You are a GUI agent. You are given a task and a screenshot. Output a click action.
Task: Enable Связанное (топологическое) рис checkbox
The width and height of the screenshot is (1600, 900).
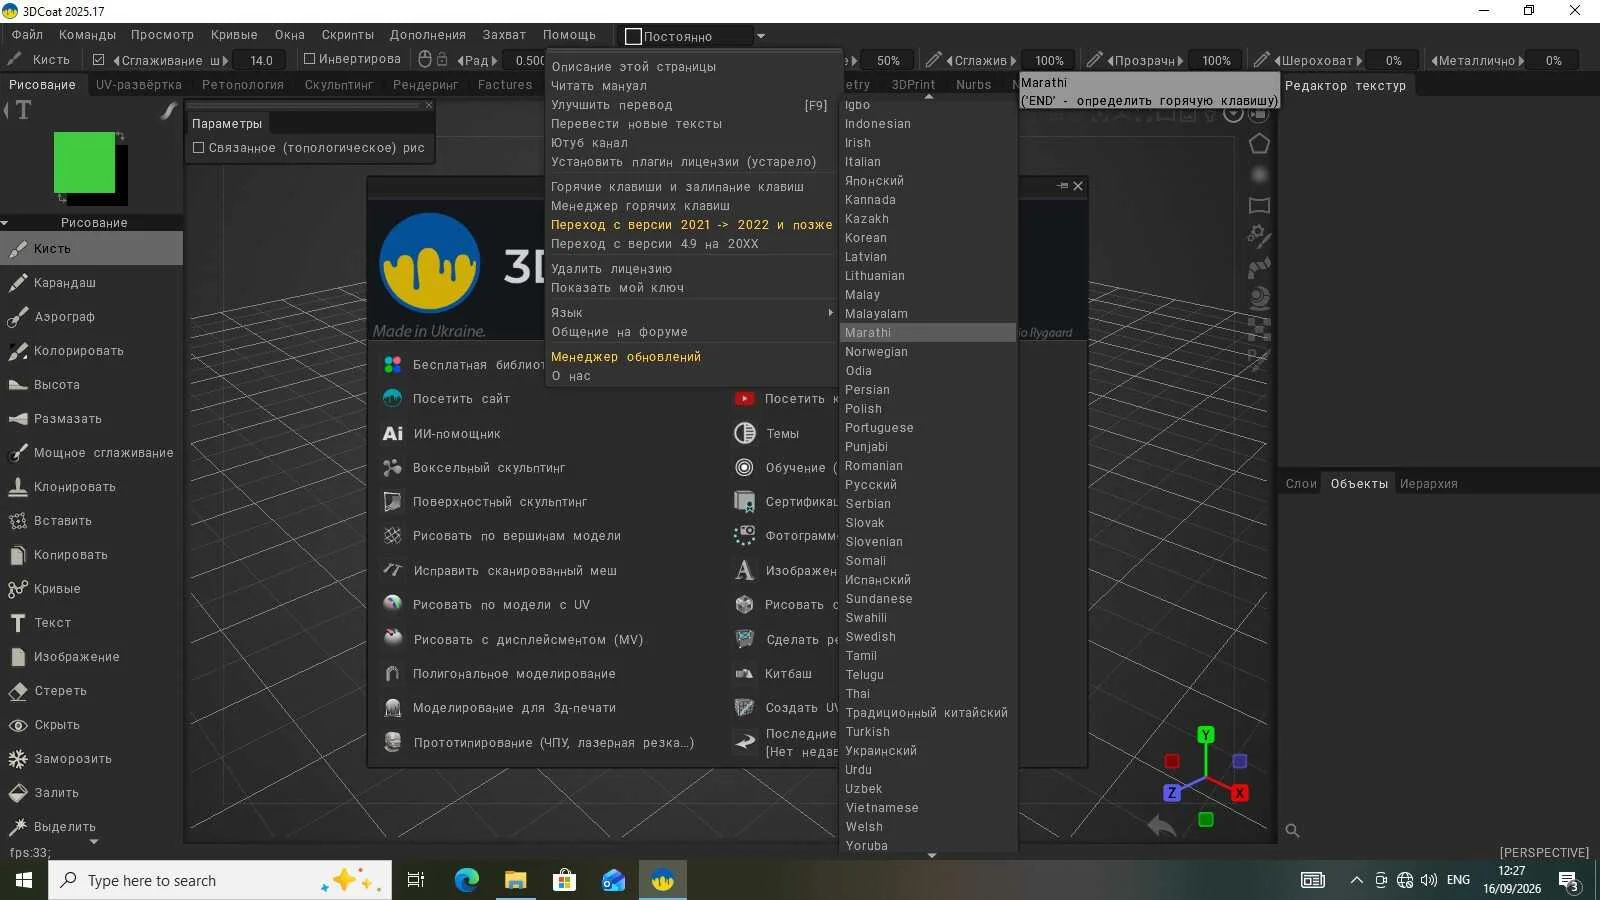click(x=198, y=148)
